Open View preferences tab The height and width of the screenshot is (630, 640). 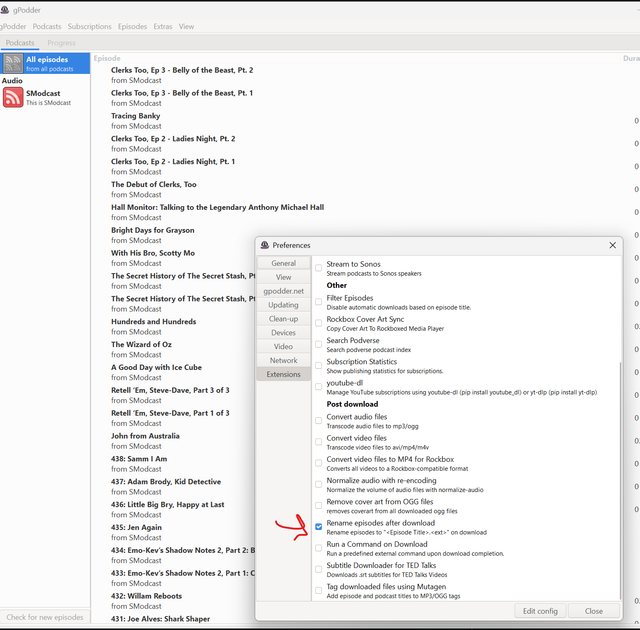pos(283,277)
